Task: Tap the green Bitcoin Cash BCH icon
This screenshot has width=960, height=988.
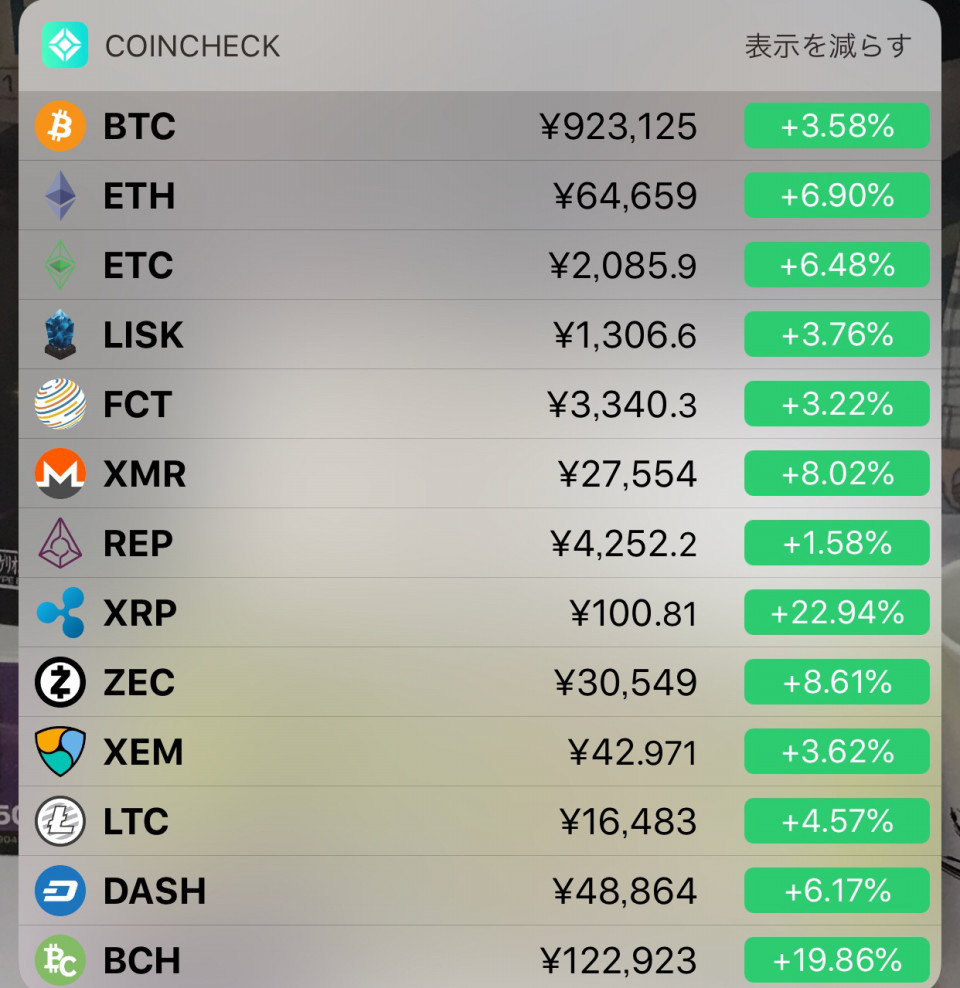Action: [60, 960]
